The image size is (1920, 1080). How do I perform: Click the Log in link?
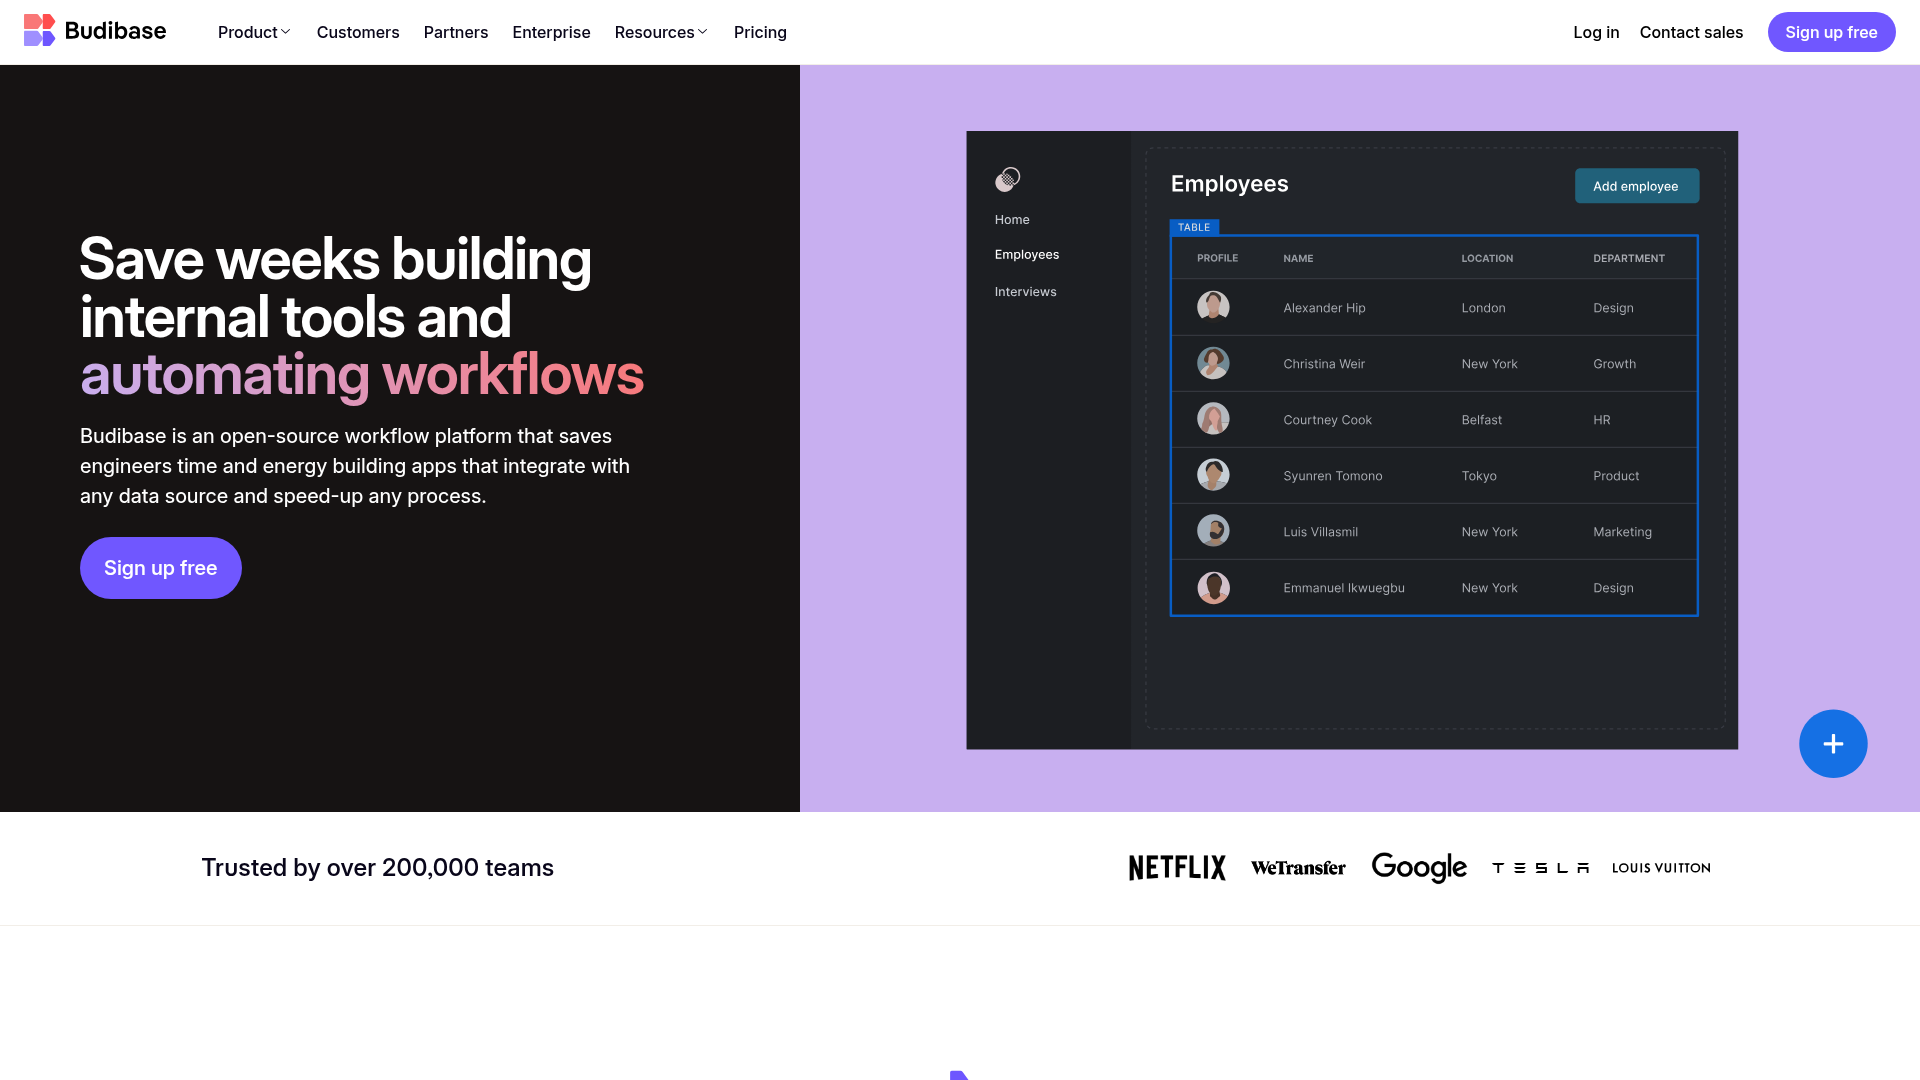1595,32
